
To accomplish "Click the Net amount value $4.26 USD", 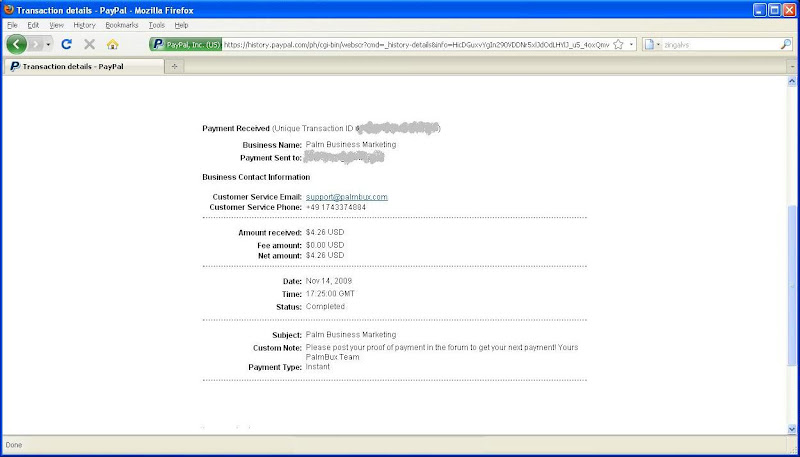I will point(324,255).
